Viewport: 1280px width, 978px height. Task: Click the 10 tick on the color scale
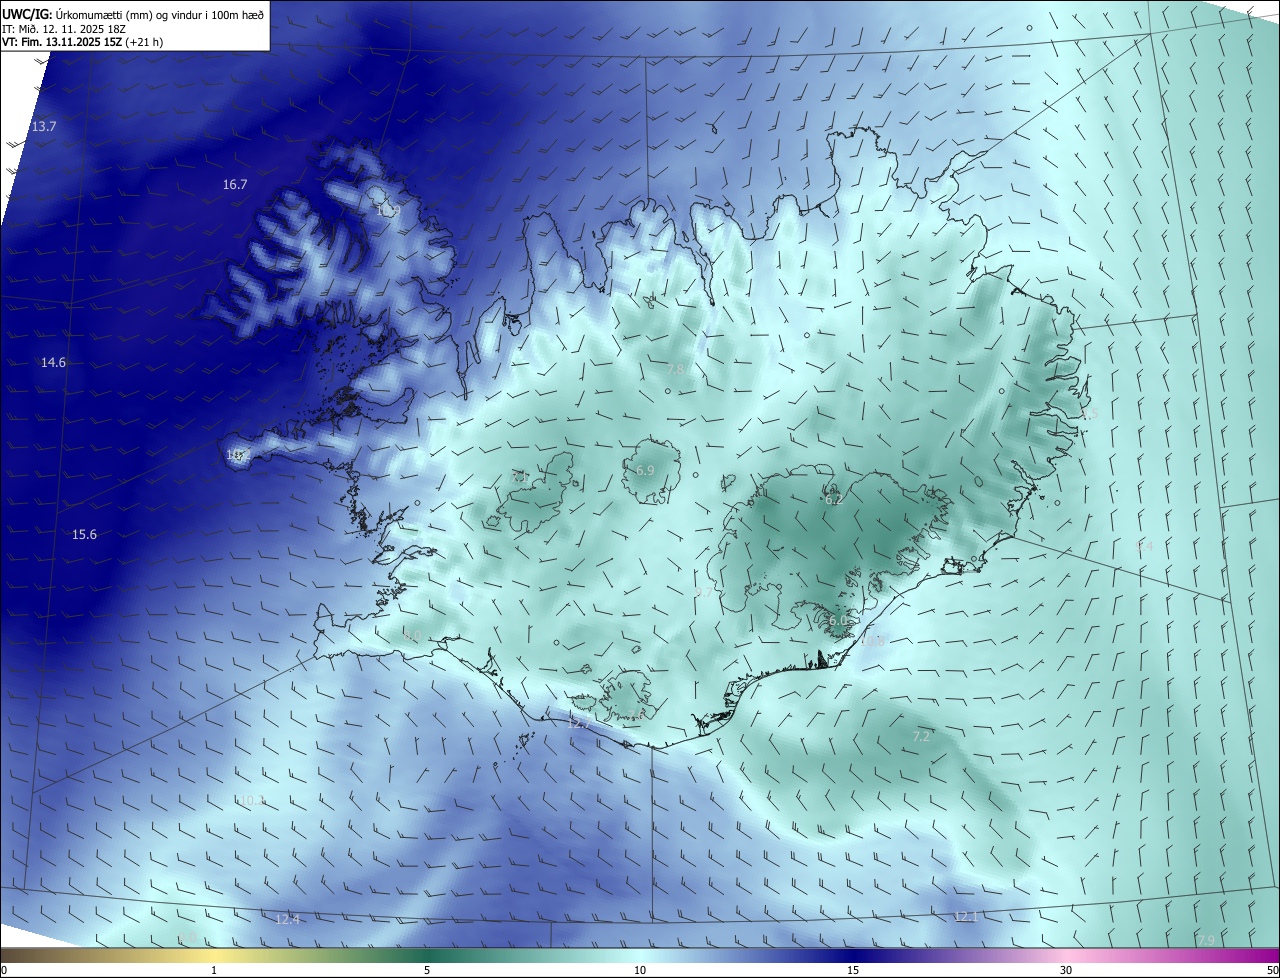(640, 971)
